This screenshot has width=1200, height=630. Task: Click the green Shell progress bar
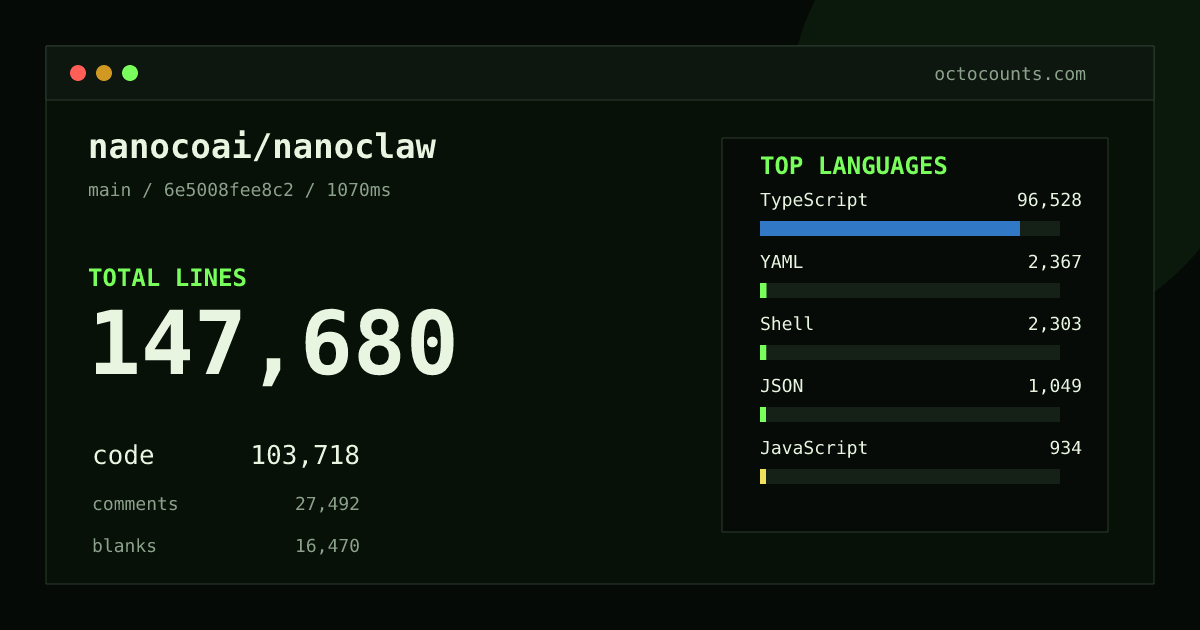pyautogui.click(x=763, y=352)
